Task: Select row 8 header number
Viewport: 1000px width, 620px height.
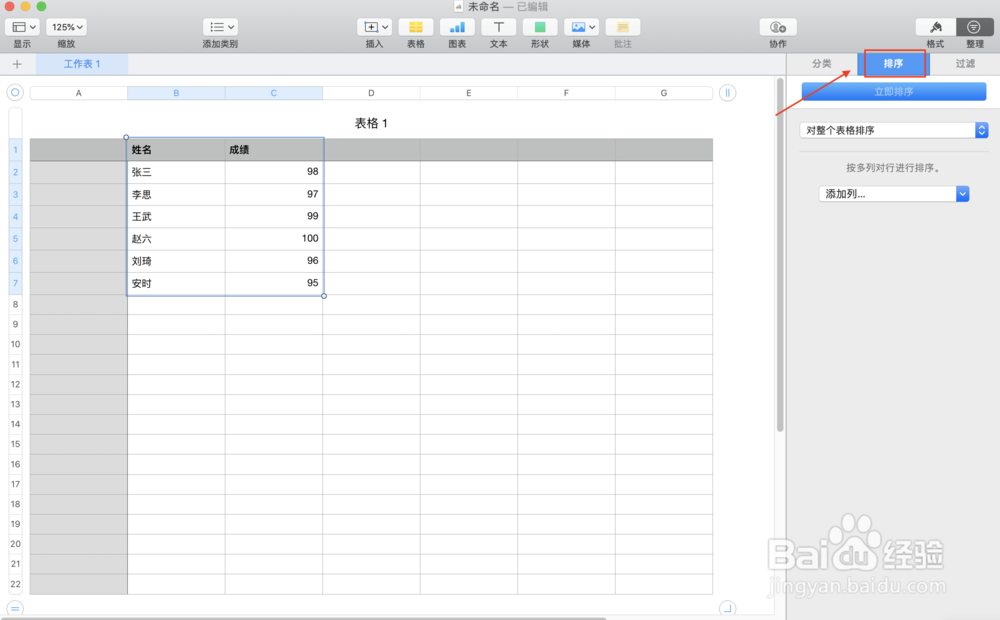Action: (15, 304)
